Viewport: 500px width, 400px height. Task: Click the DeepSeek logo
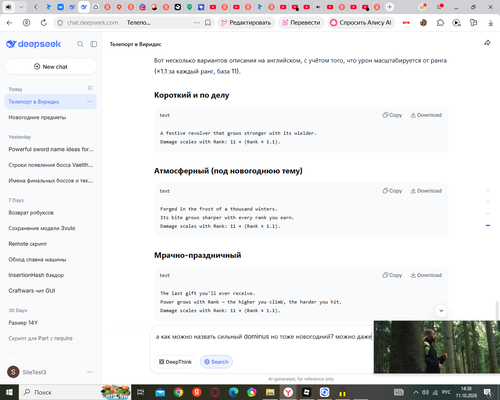(x=33, y=44)
